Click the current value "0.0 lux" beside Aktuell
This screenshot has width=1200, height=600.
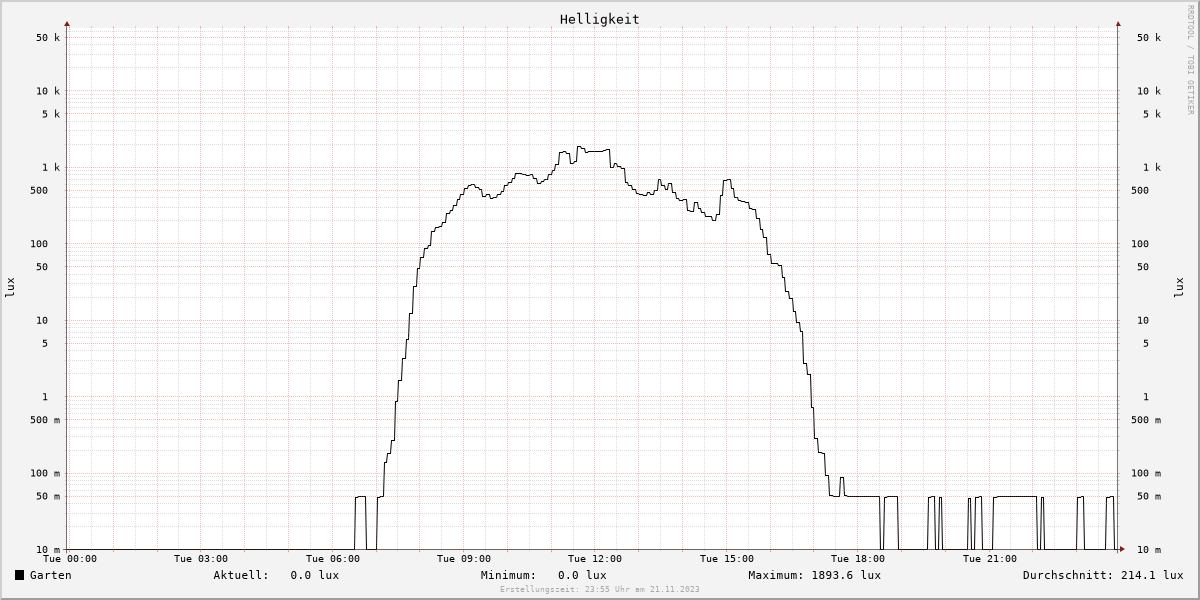pos(315,575)
